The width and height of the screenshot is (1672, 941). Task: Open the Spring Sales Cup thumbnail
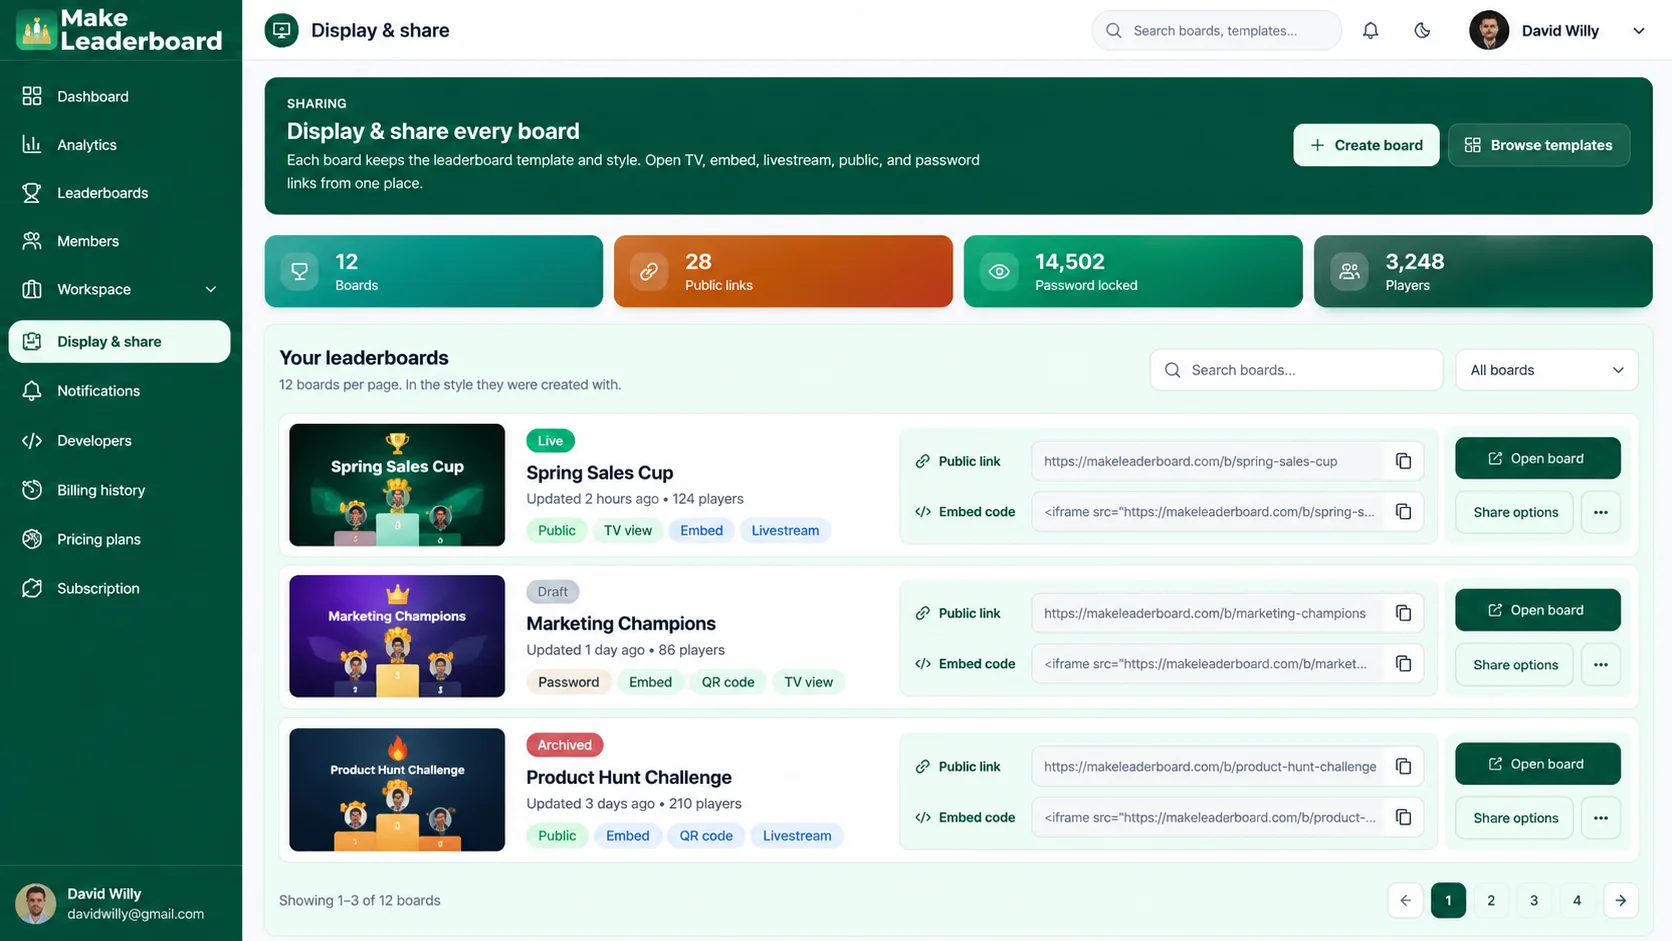(x=397, y=485)
